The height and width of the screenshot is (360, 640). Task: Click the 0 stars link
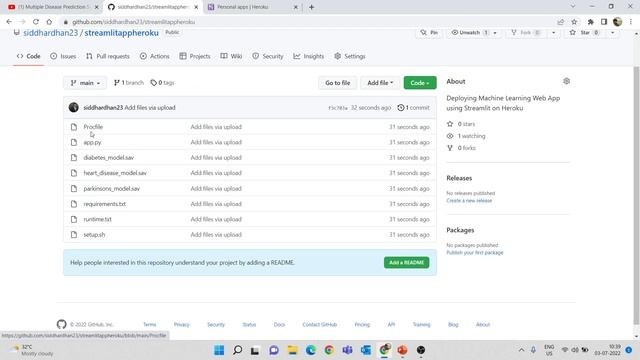(461, 124)
